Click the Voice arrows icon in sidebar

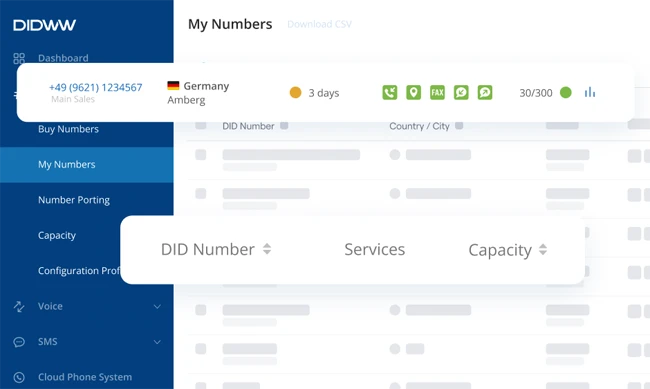[x=19, y=306]
